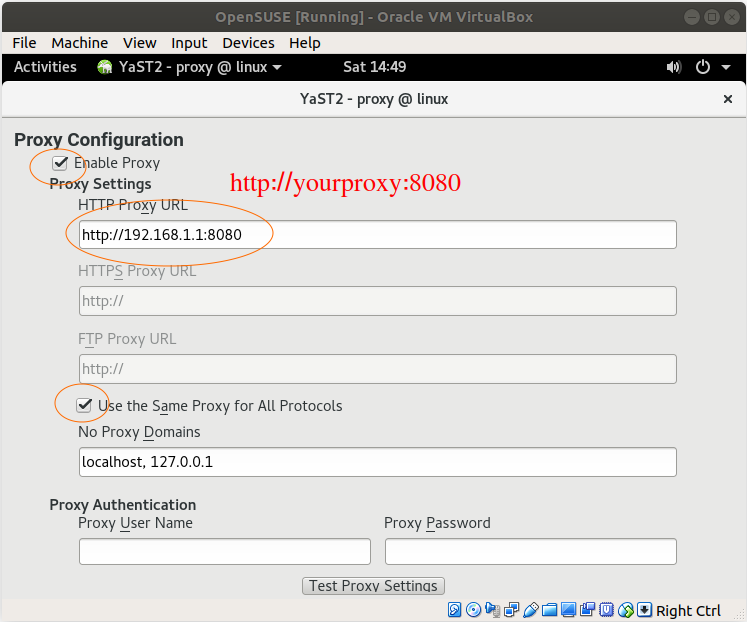
Task: Toggle Use the Same Proxy for All Protocols
Action: tap(84, 405)
